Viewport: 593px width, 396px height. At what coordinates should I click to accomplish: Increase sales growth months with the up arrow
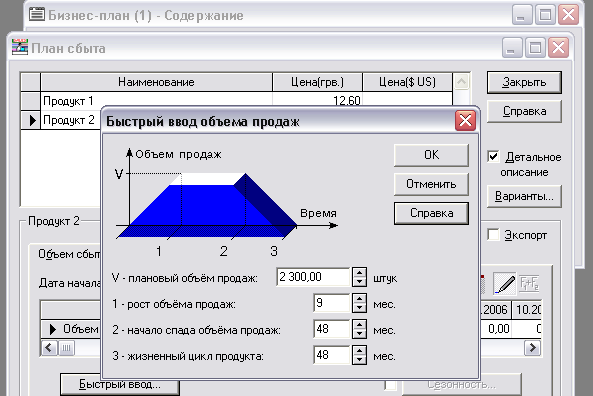click(x=359, y=298)
